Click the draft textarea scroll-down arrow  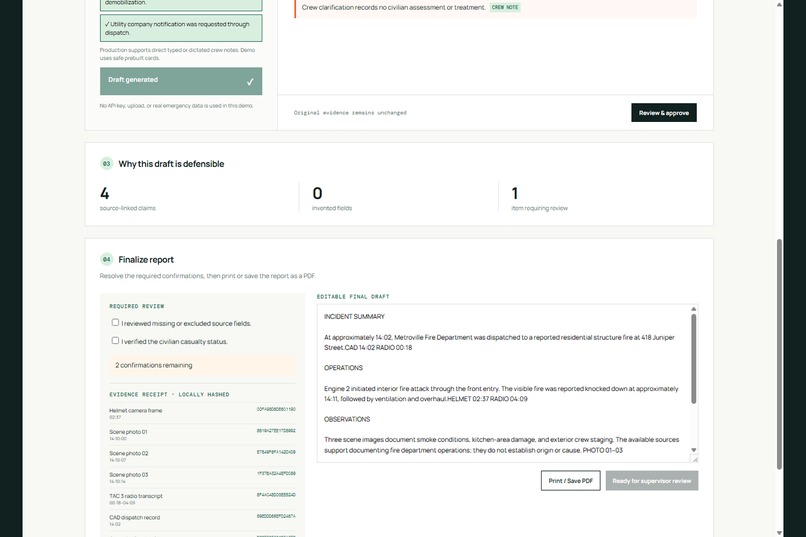[x=693, y=450]
